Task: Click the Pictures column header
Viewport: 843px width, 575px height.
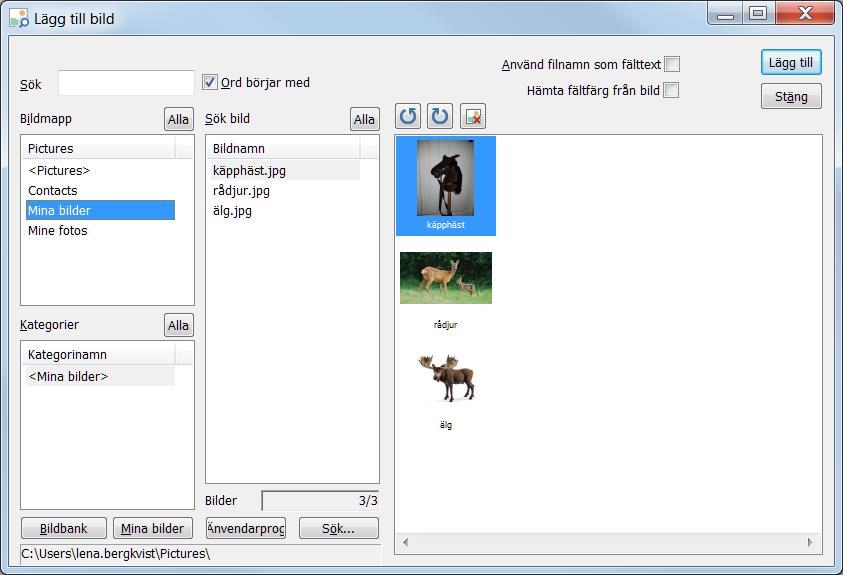Action: 98,148
